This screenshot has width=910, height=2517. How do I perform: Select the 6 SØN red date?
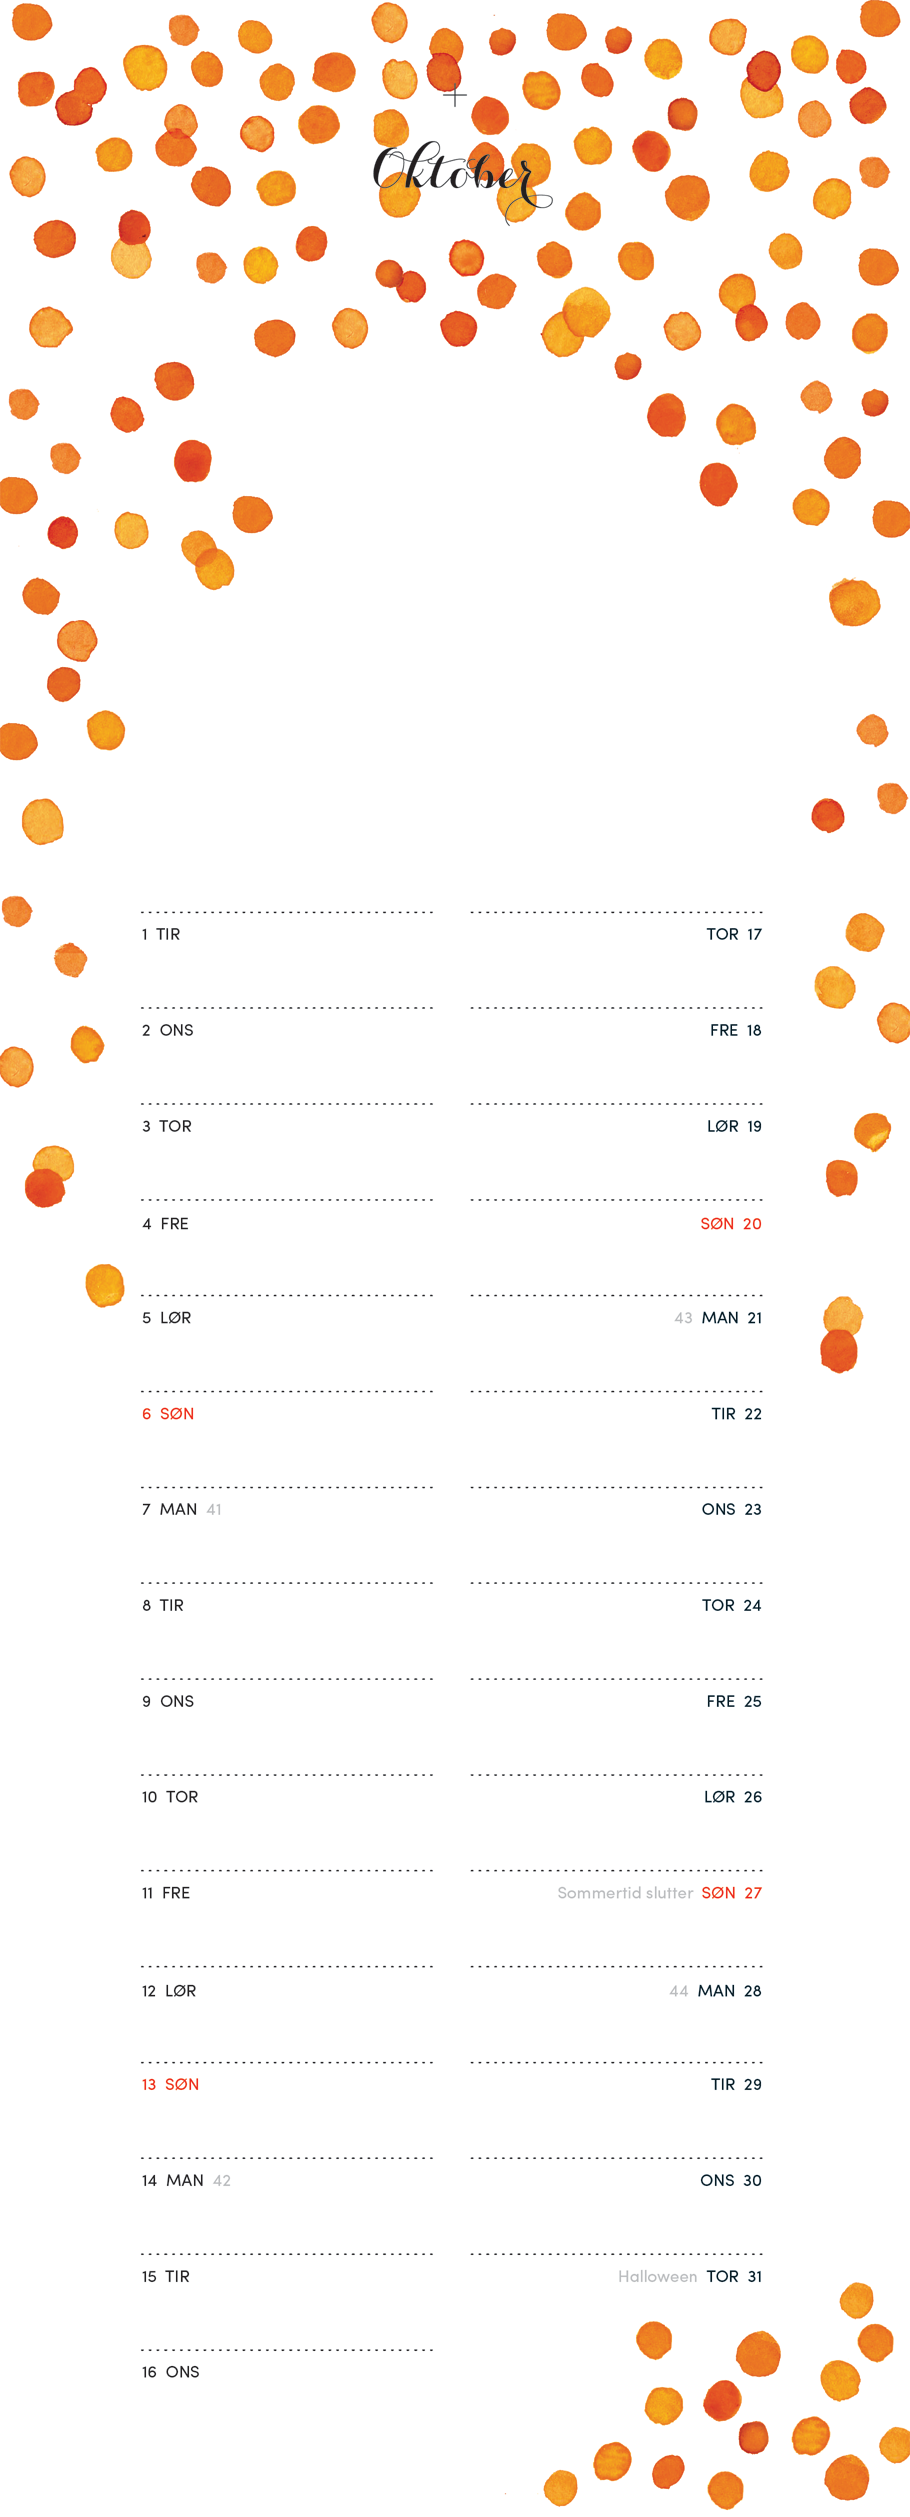click(168, 1413)
